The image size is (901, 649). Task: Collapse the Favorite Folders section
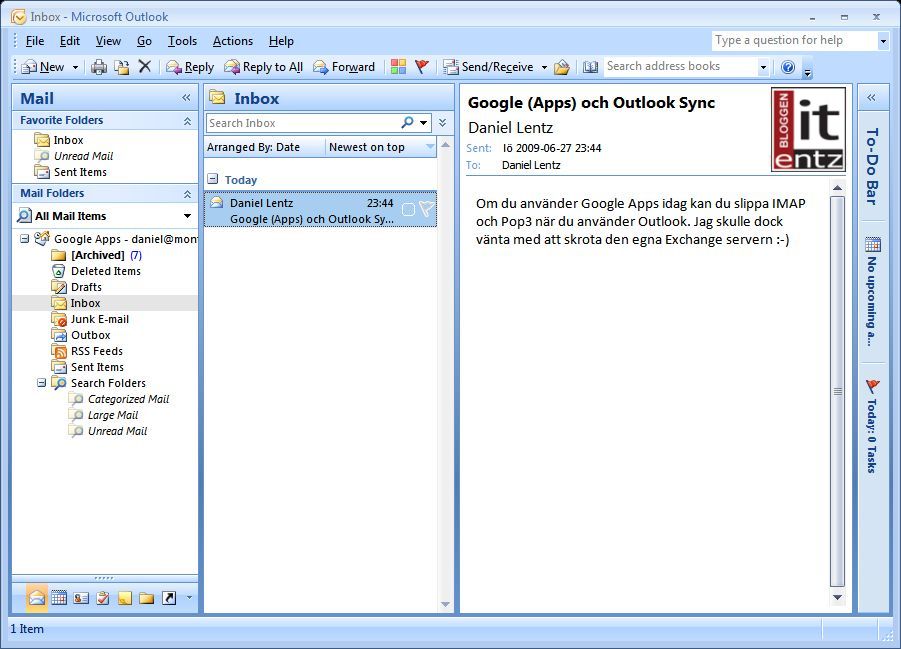click(187, 121)
